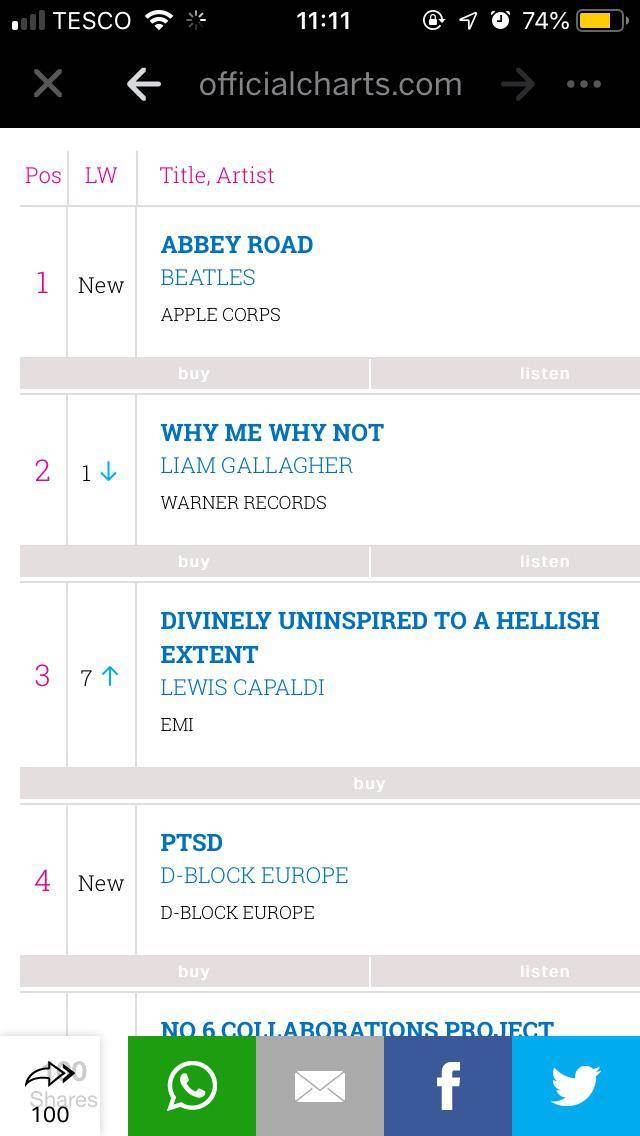Select the LW column header
This screenshot has width=640, height=1136.
[100, 175]
